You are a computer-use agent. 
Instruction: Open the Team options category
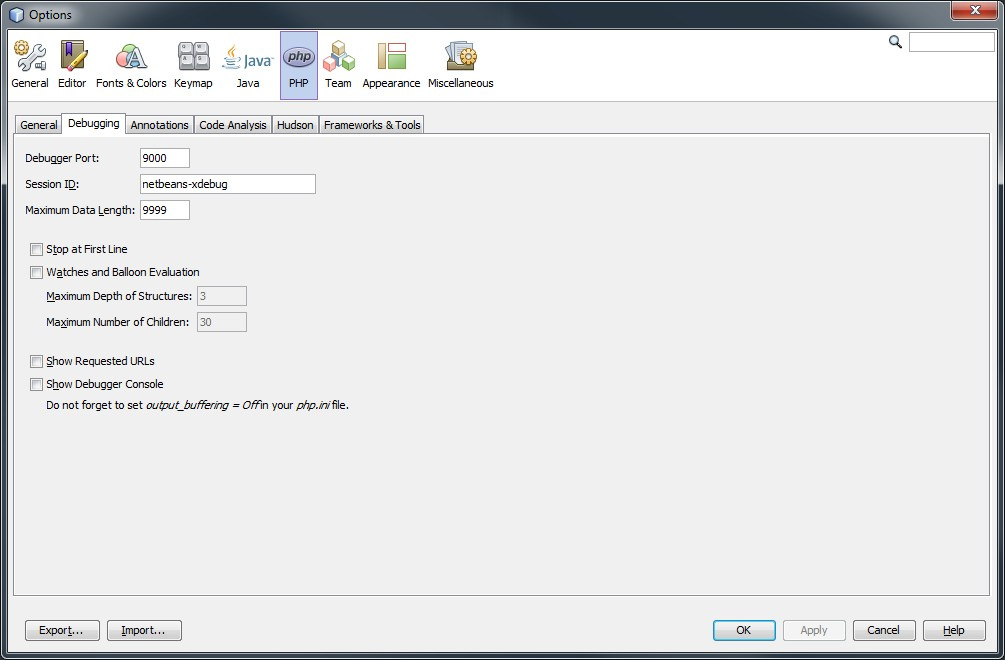[x=338, y=65]
